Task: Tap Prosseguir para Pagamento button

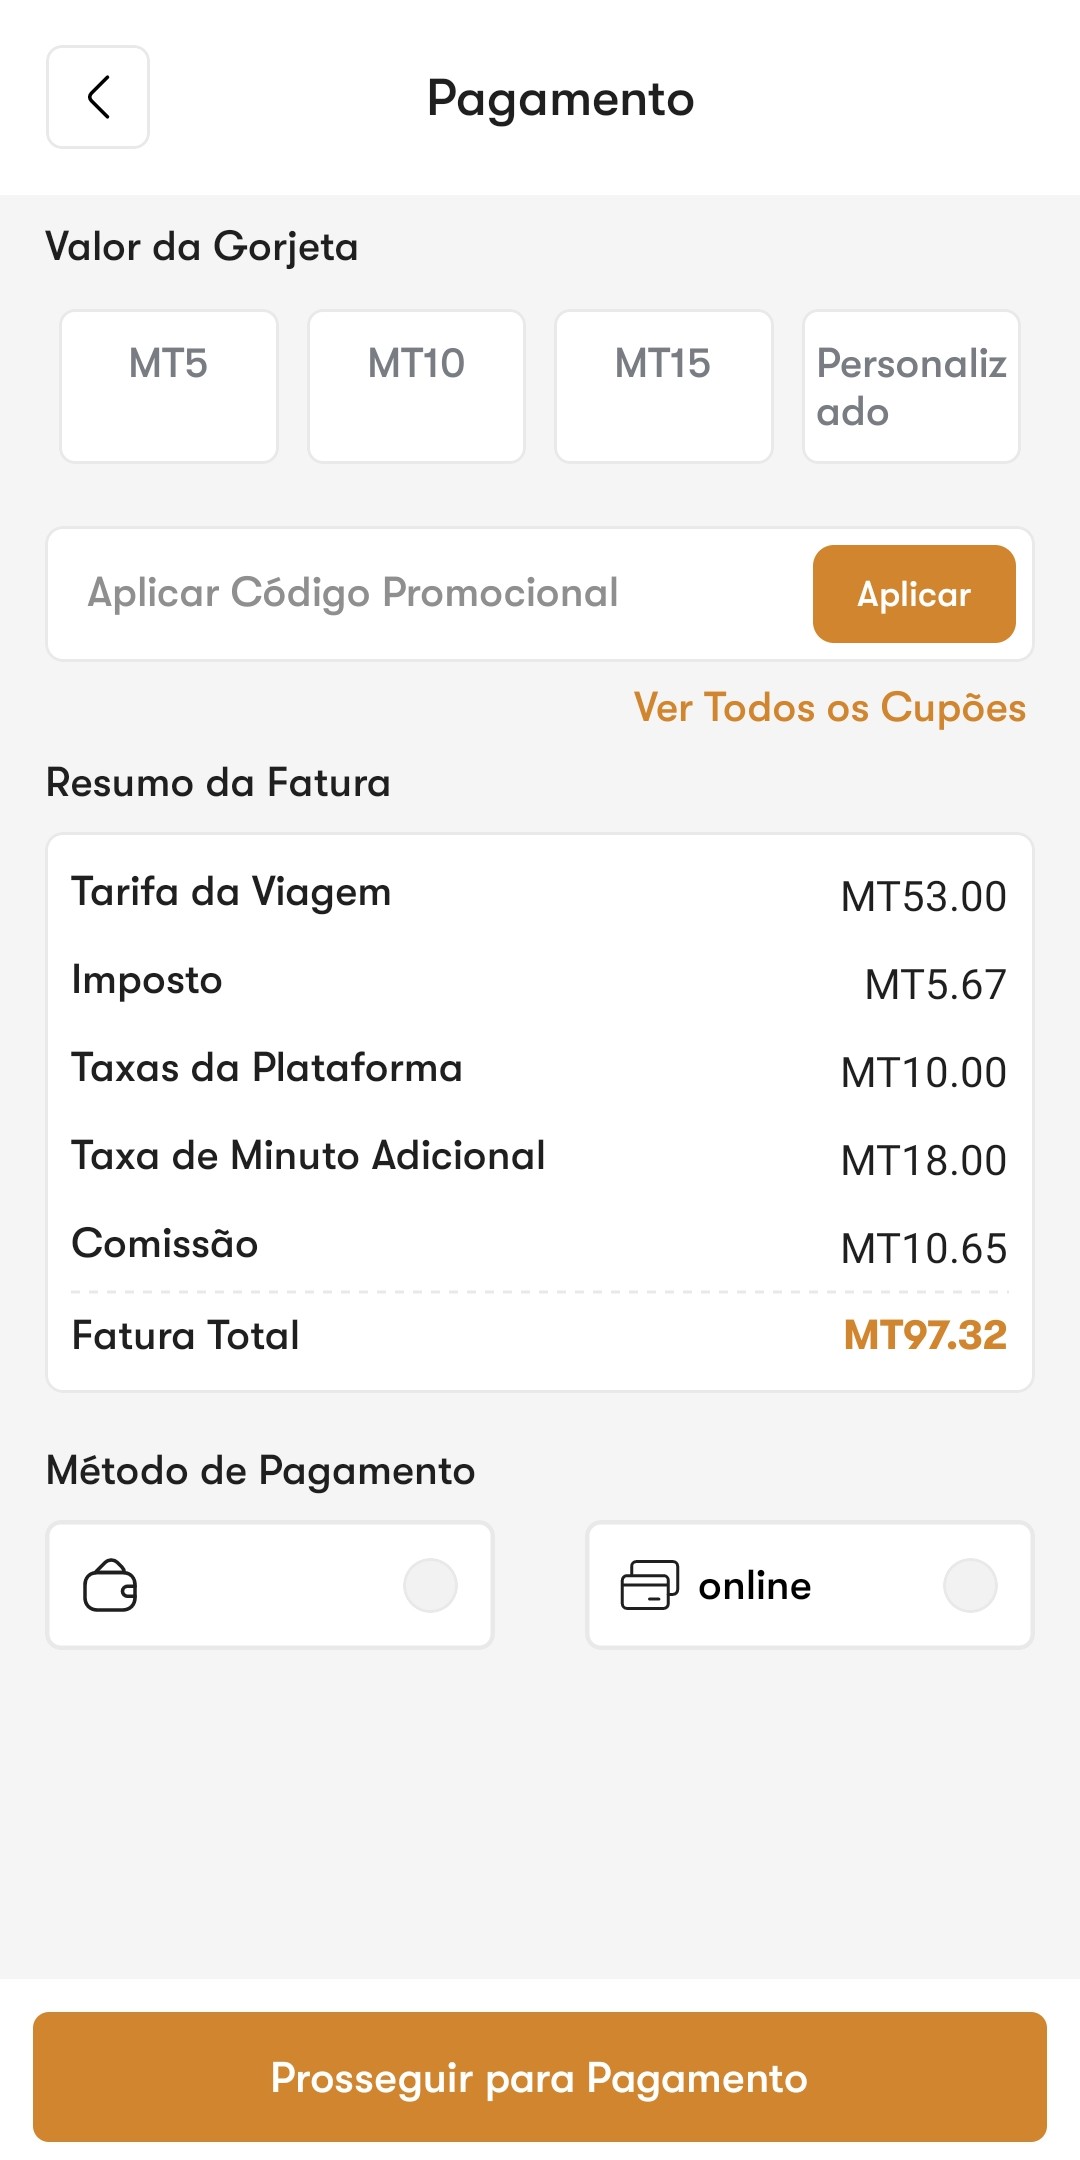Action: pos(540,2077)
